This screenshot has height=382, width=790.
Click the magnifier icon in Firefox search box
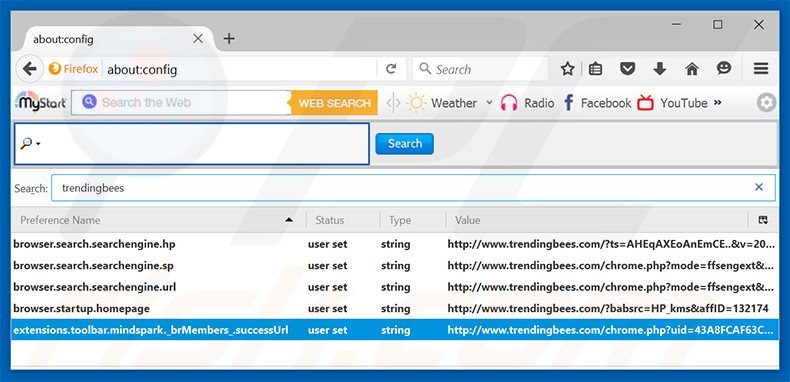(x=425, y=69)
